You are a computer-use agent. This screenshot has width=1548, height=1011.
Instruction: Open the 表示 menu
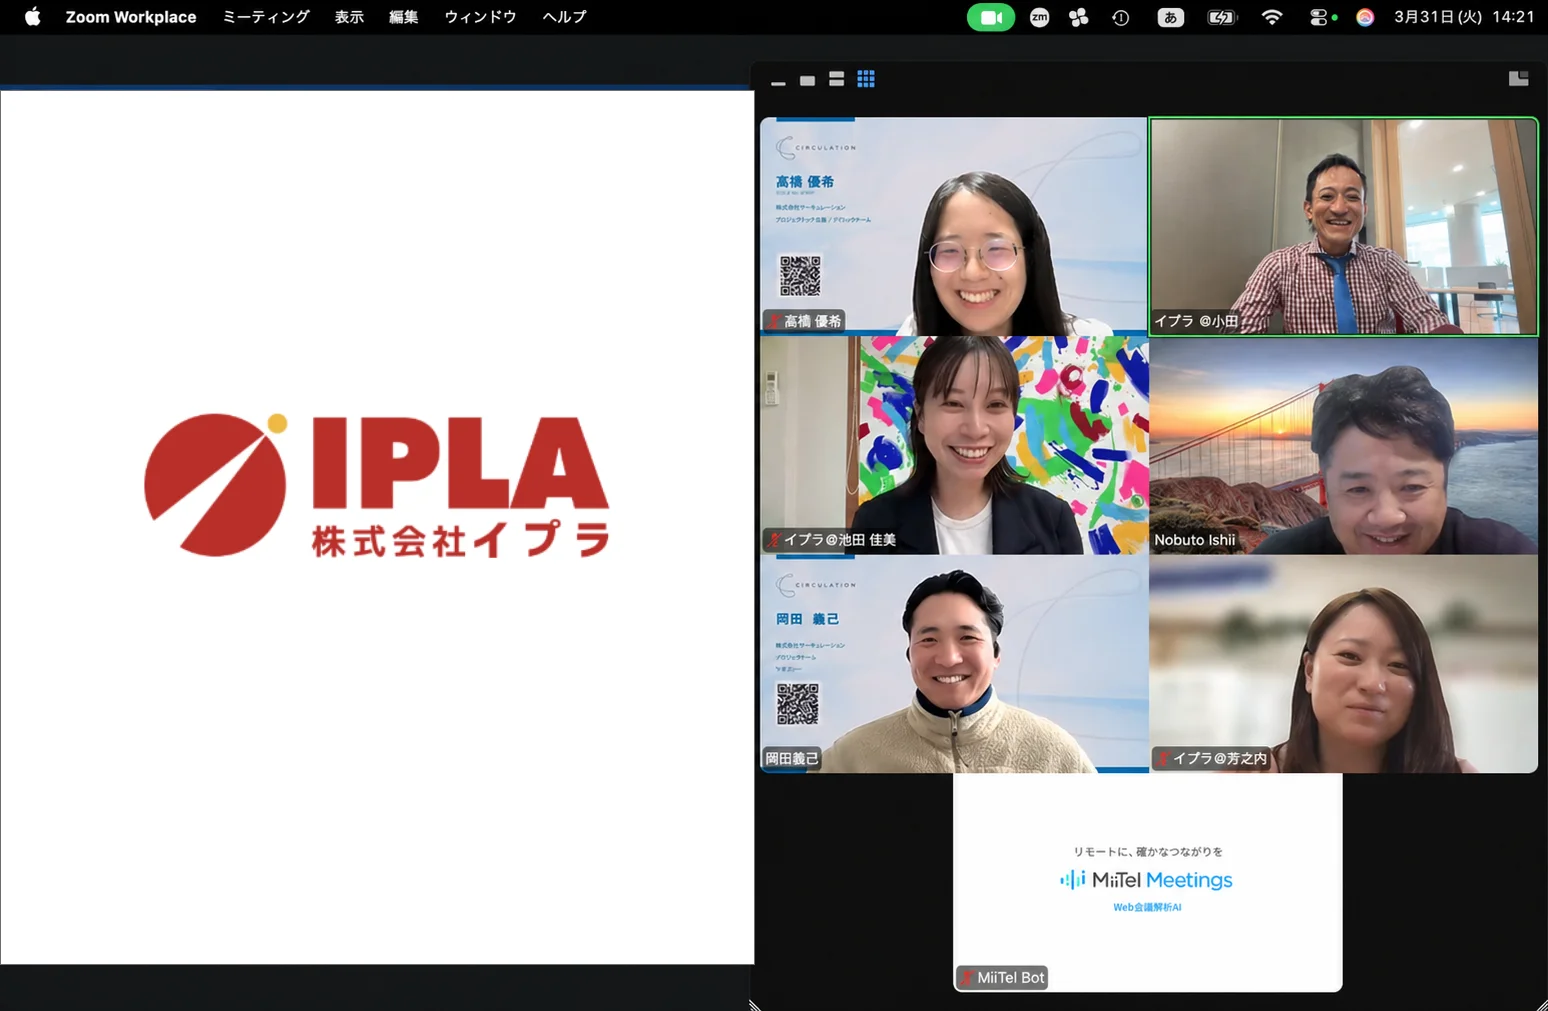coord(349,17)
